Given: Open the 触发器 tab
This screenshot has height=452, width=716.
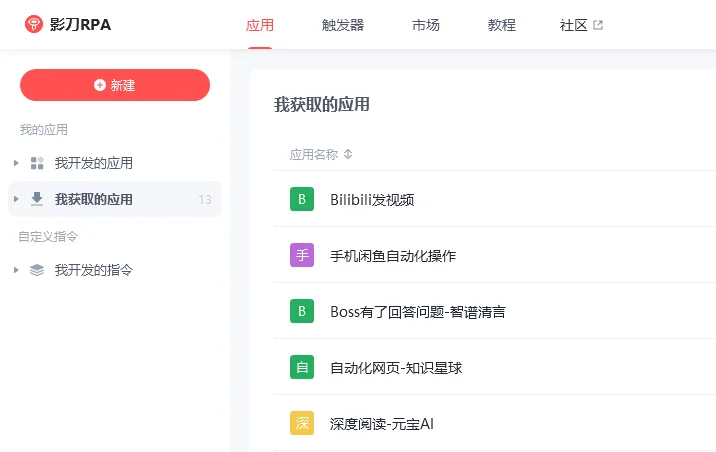Looking at the screenshot, I should 343,25.
